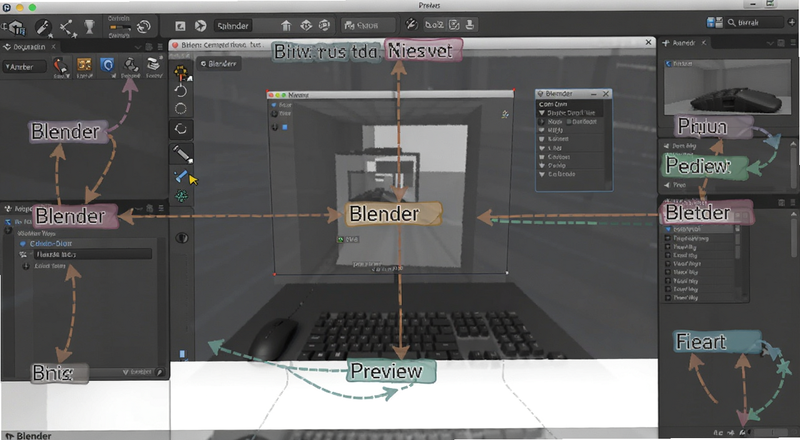This screenshot has height=440, width=800.
Task: Click the trophy icon in the top toolbar
Action: 89,27
